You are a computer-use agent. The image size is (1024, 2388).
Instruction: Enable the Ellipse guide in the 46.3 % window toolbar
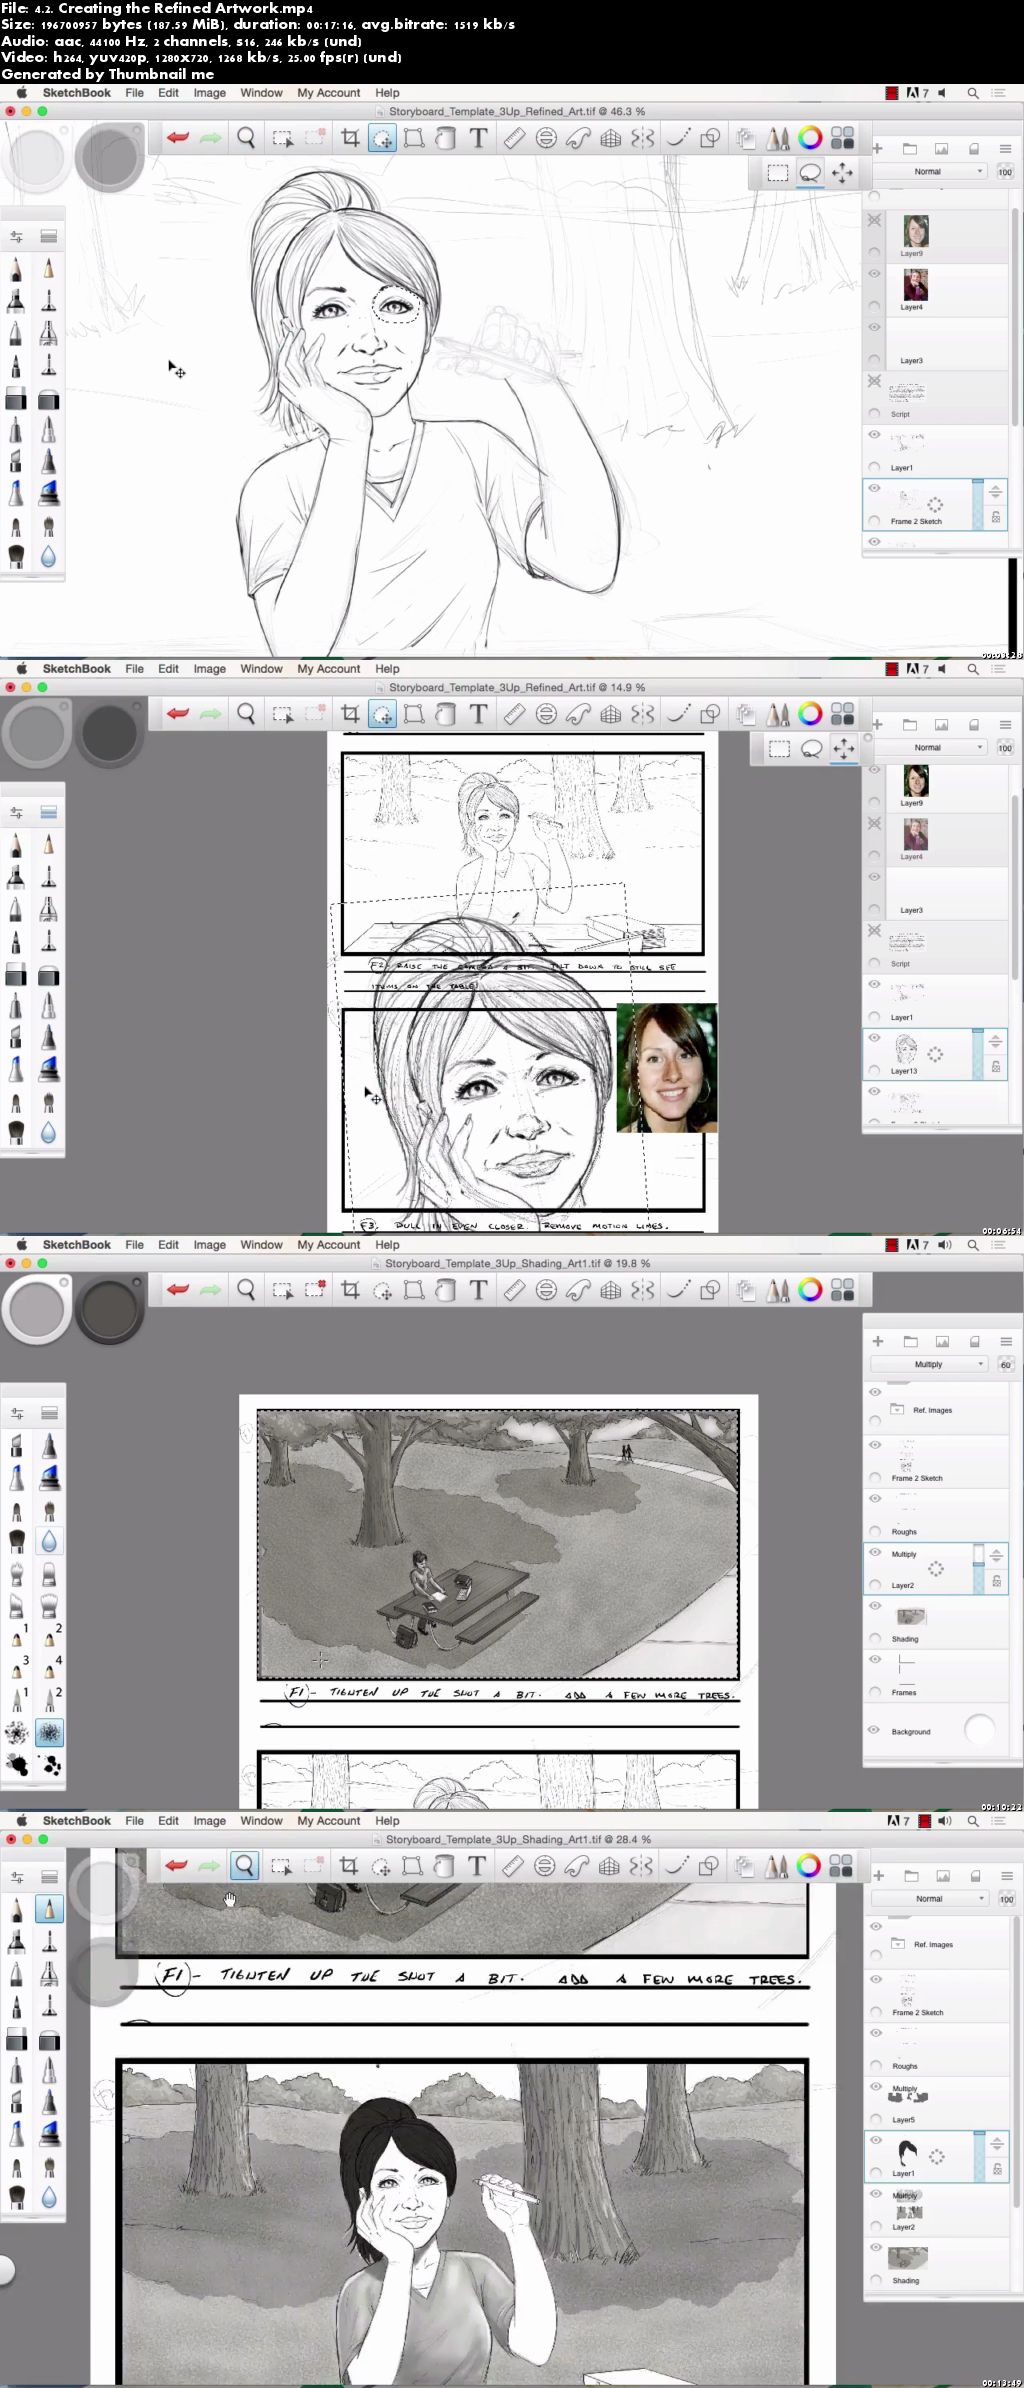546,138
